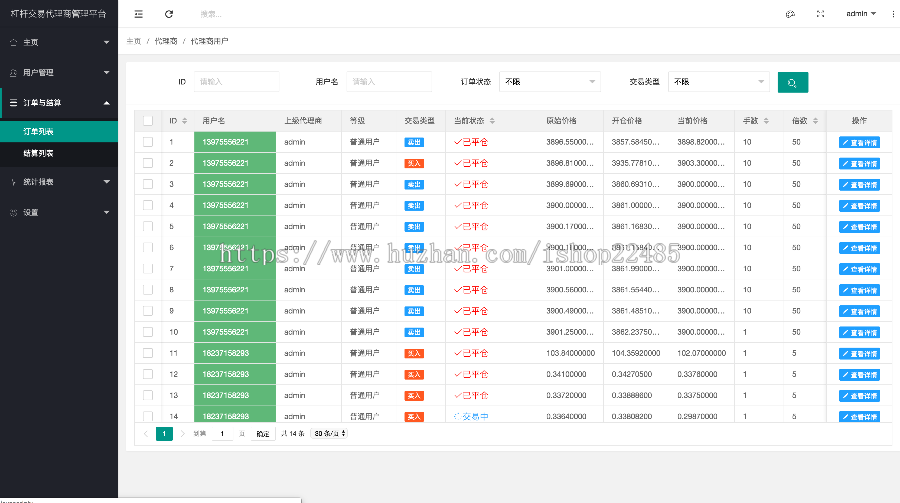Click the 用户名 filter input field
The image size is (900, 503).
coord(389,82)
